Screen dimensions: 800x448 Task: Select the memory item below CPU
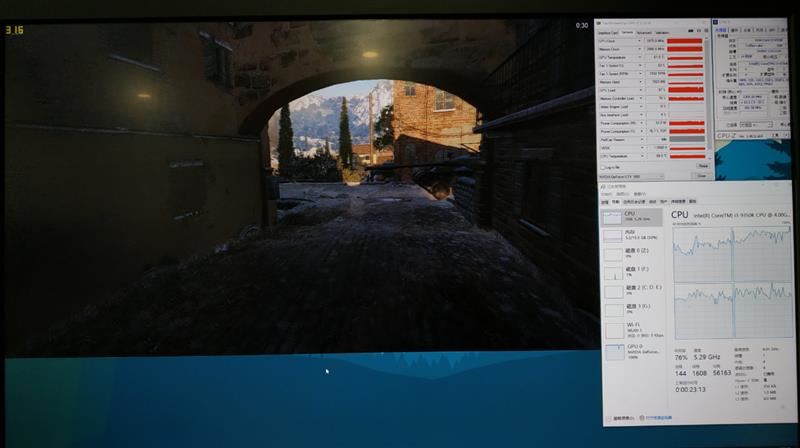click(x=632, y=236)
